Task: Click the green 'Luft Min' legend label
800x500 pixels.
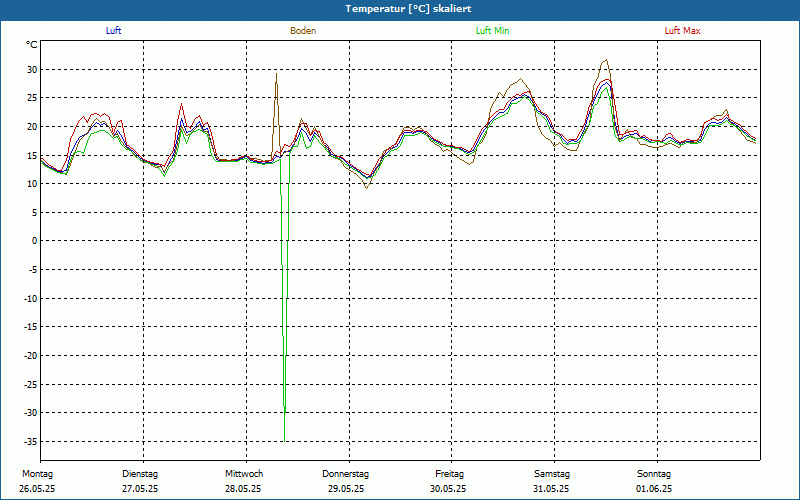Action: [492, 31]
